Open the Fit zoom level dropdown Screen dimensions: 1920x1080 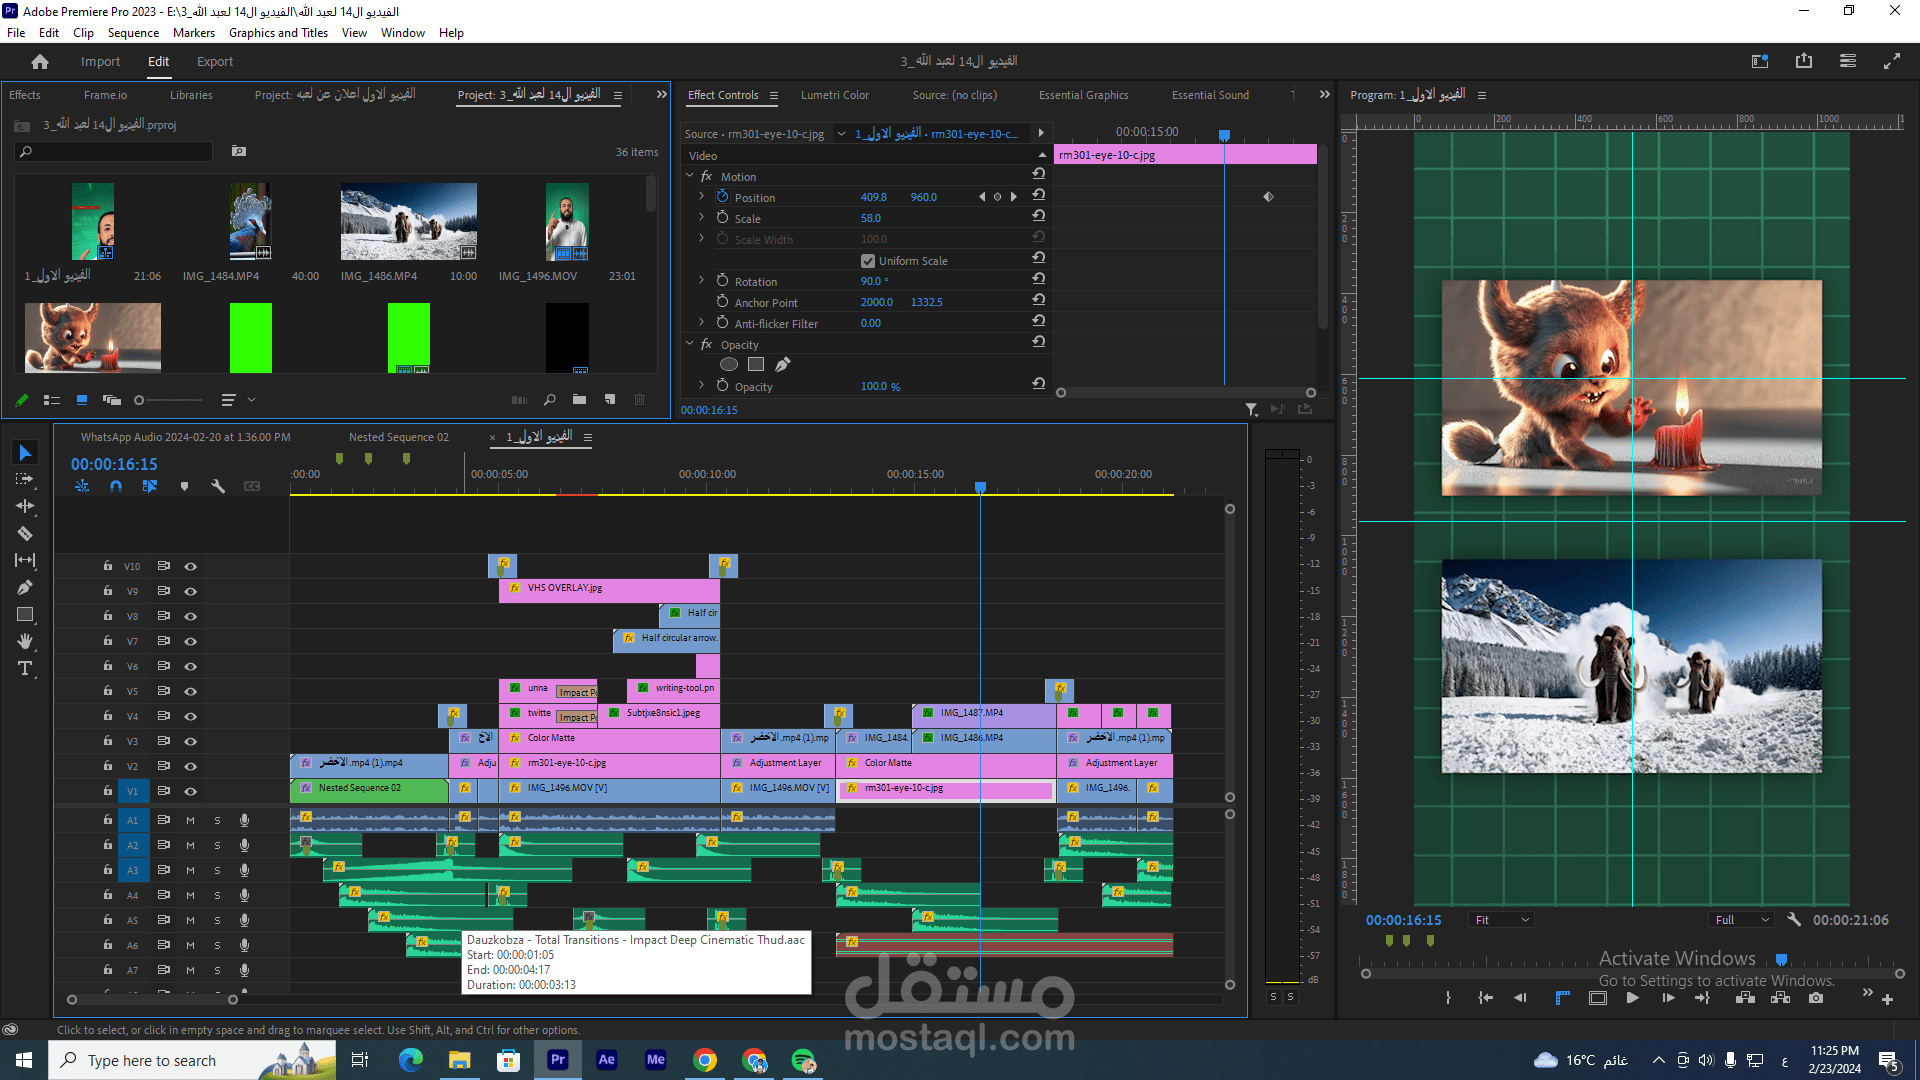click(1502, 920)
